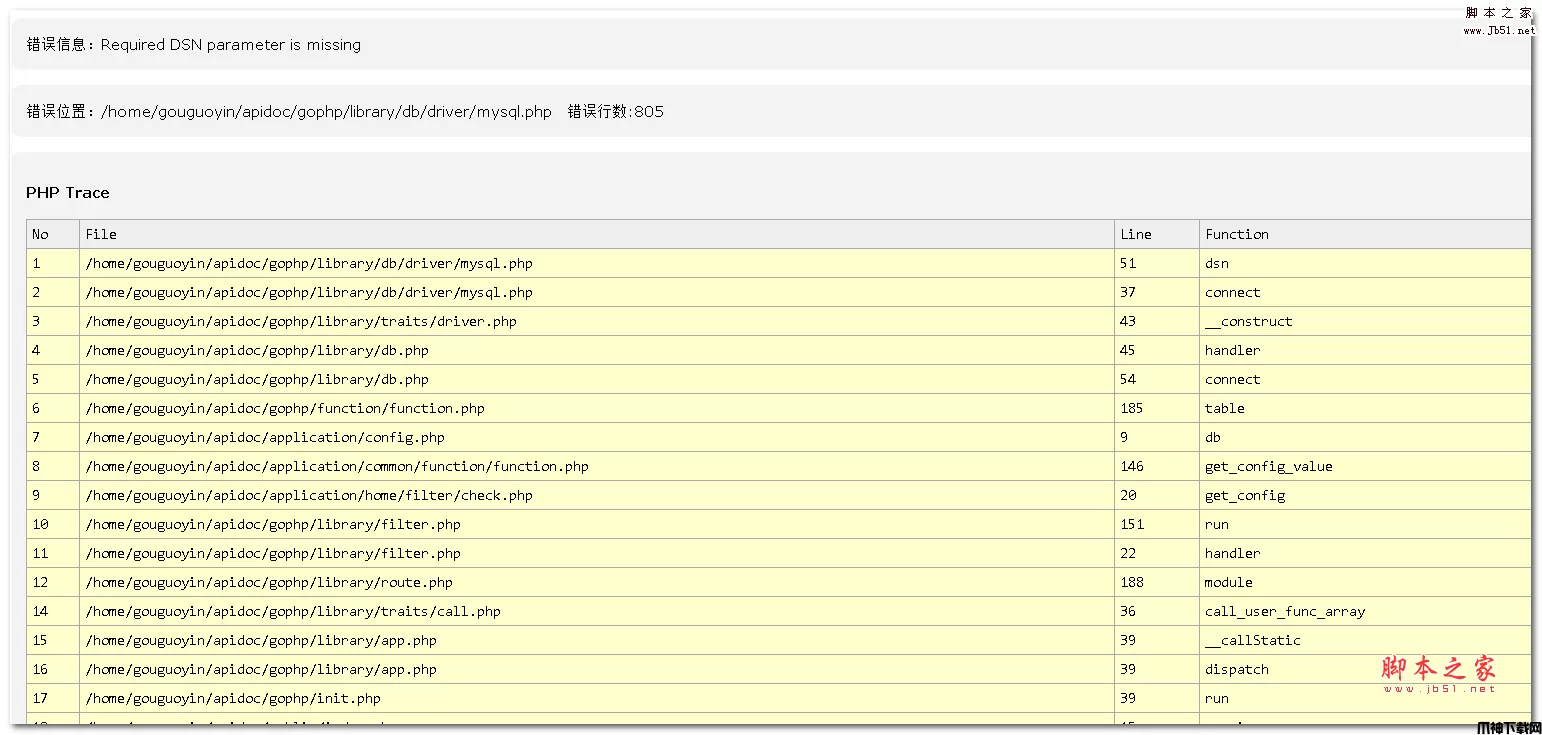Select the get_config_value entry in row 8
Image resolution: width=1542 pixels, height=735 pixels.
1269,466
